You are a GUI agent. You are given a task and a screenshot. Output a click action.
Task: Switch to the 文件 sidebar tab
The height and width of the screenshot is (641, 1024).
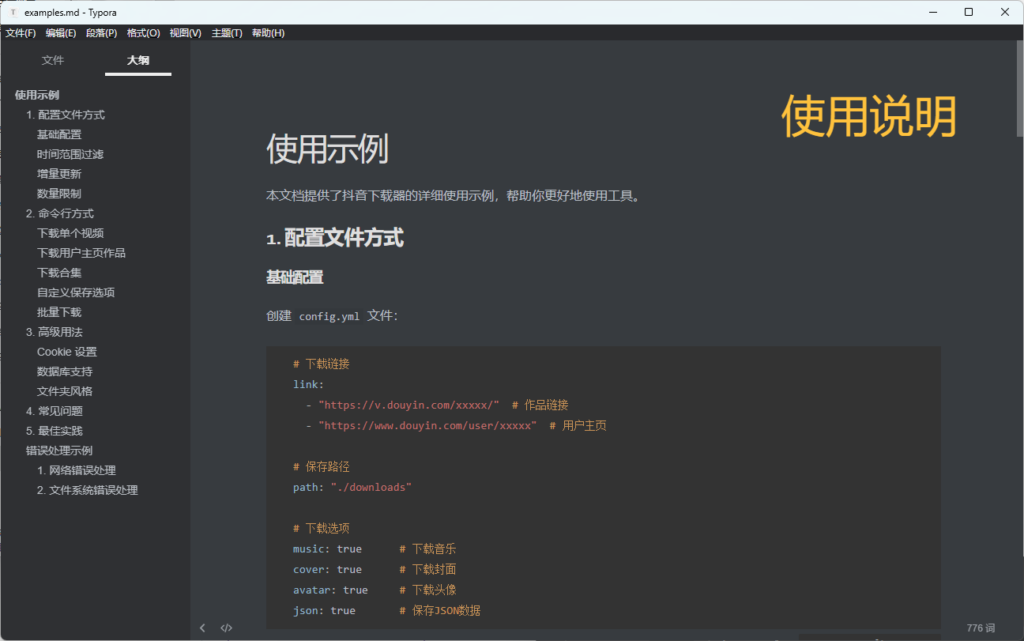click(53, 60)
